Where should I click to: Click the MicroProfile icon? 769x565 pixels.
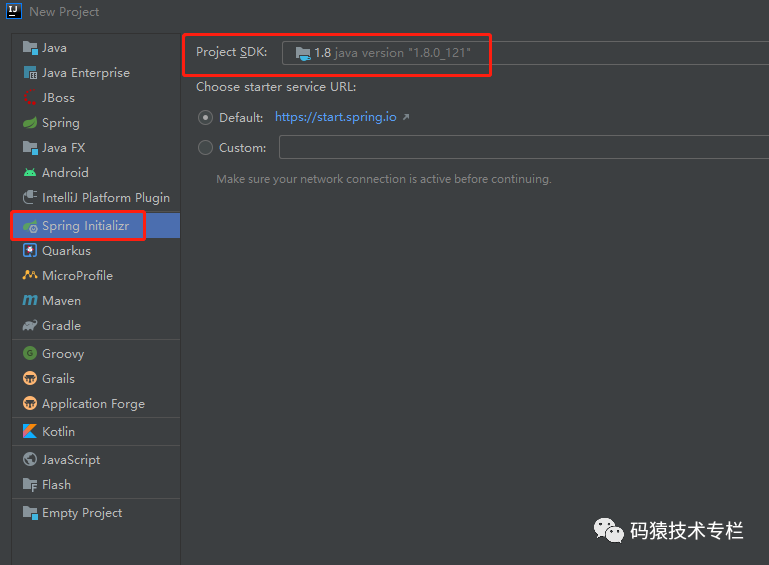click(x=30, y=276)
